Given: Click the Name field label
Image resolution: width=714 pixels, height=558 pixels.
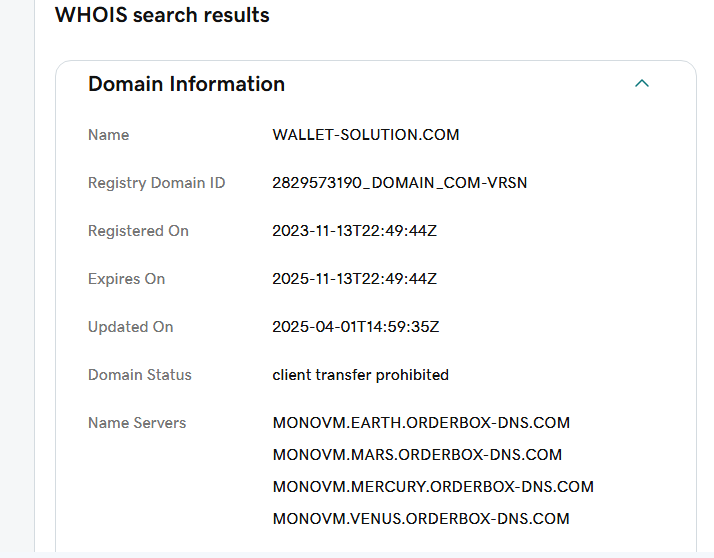Looking at the screenshot, I should coord(108,135).
